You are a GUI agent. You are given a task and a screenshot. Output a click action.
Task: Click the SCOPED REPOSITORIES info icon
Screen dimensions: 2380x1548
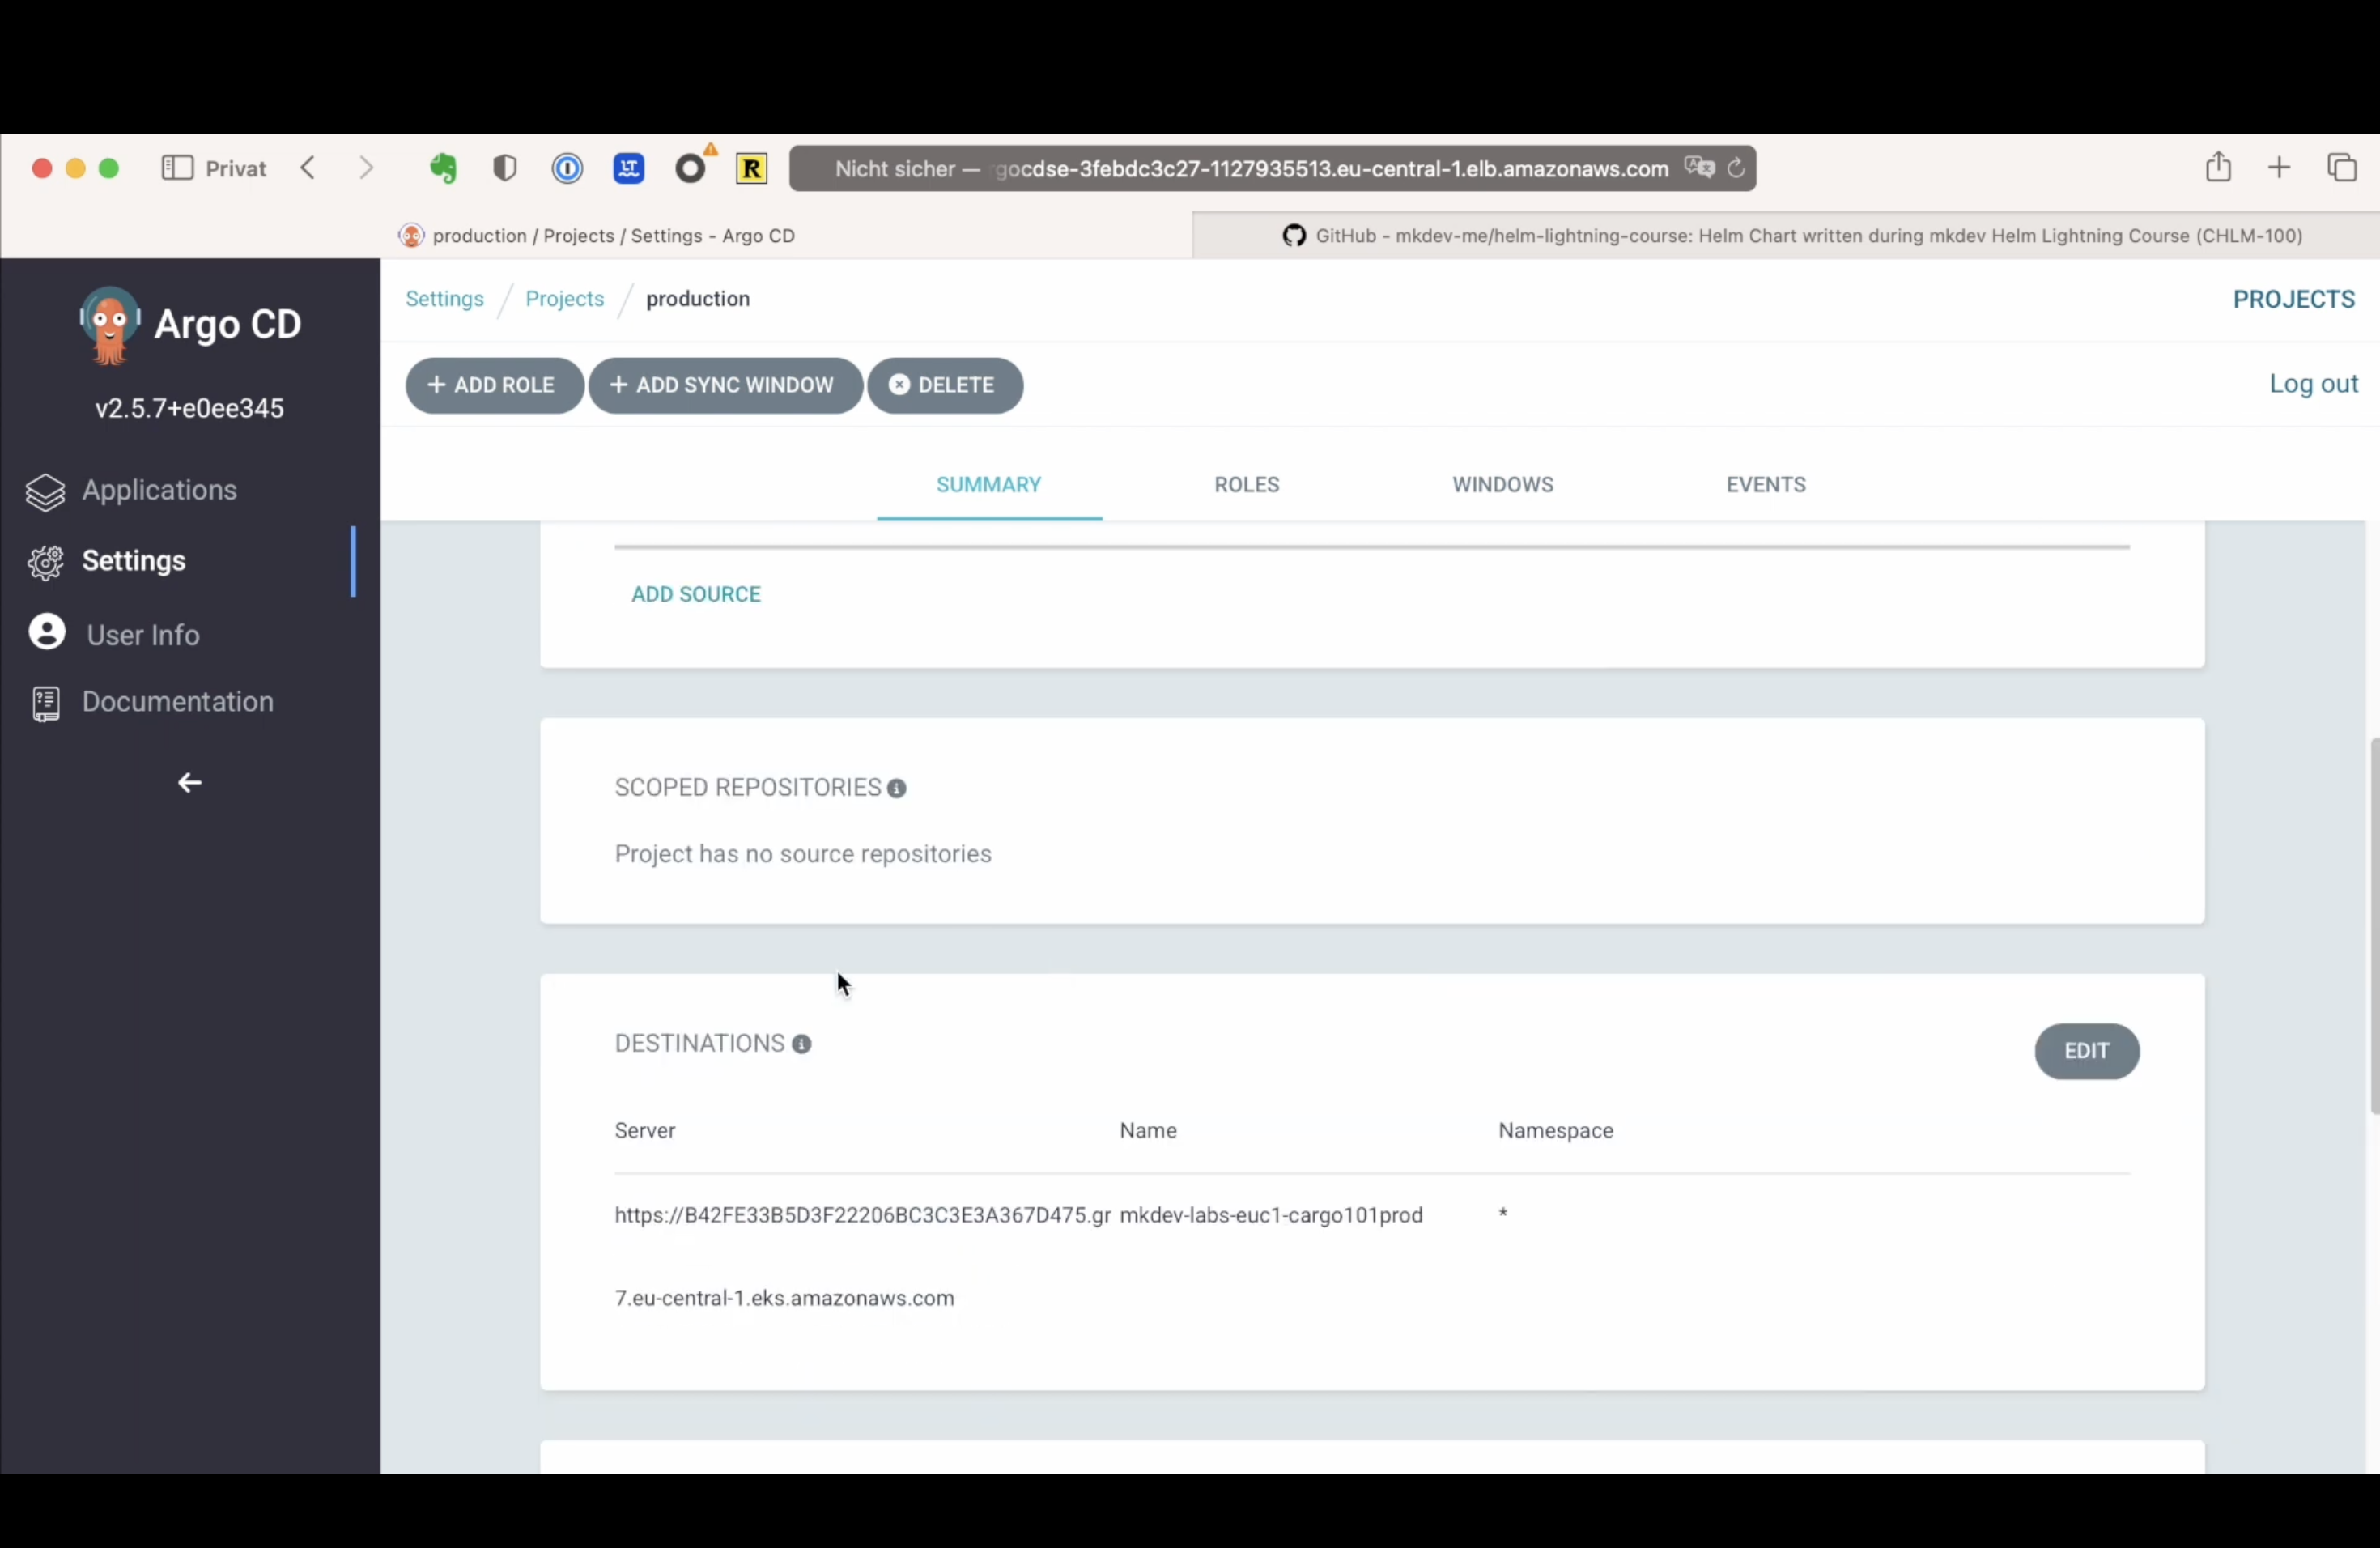[x=899, y=788]
